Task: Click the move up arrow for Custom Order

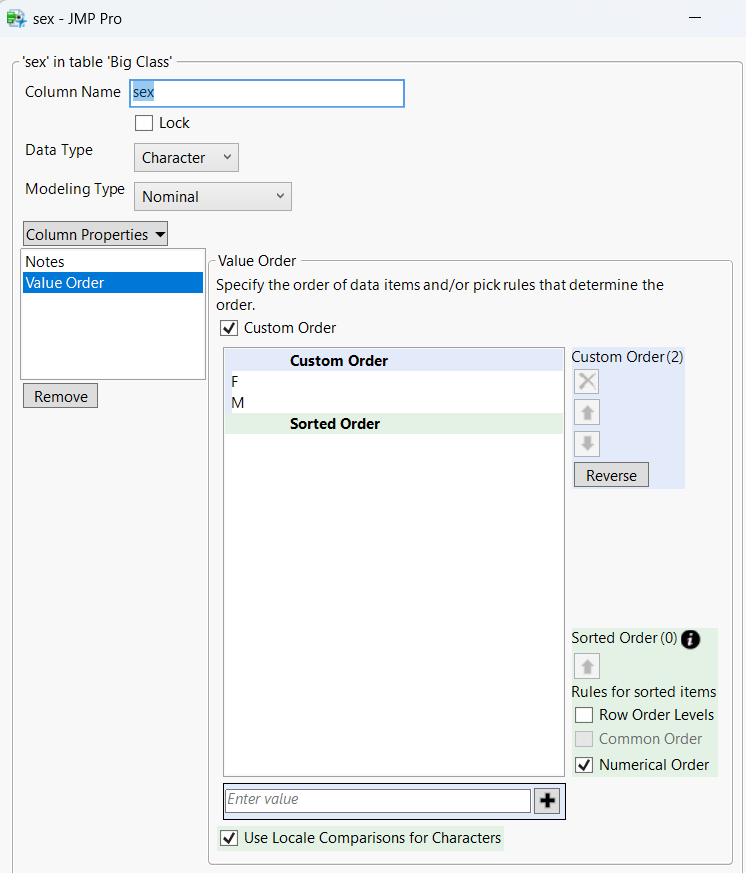Action: [587, 412]
